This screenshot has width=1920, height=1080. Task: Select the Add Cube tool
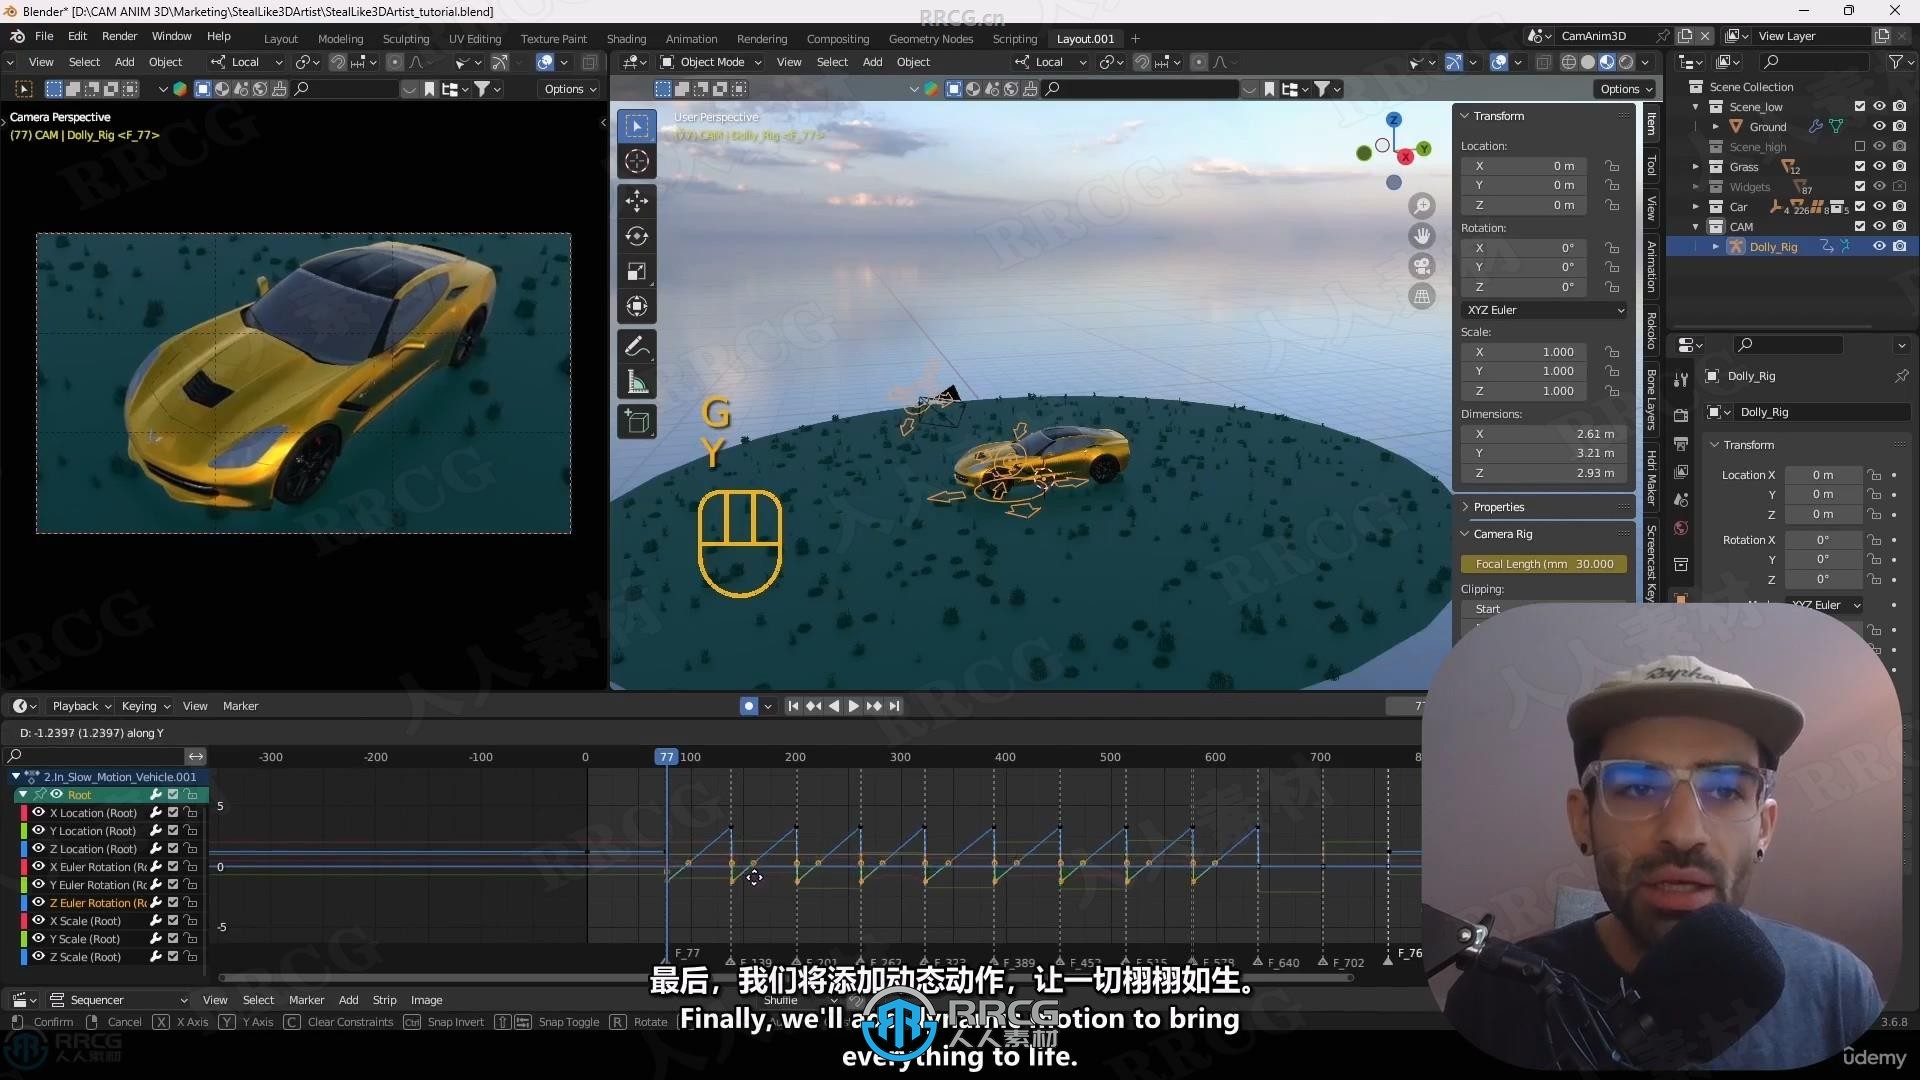(x=637, y=421)
